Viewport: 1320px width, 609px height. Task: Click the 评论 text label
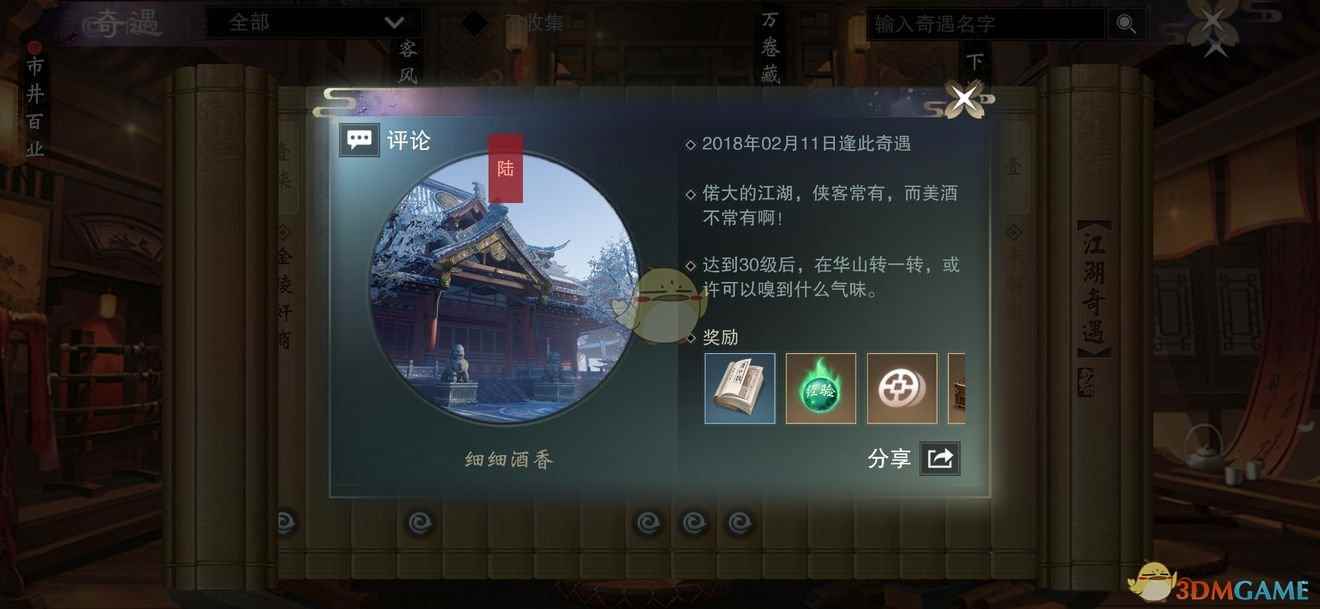pos(409,141)
